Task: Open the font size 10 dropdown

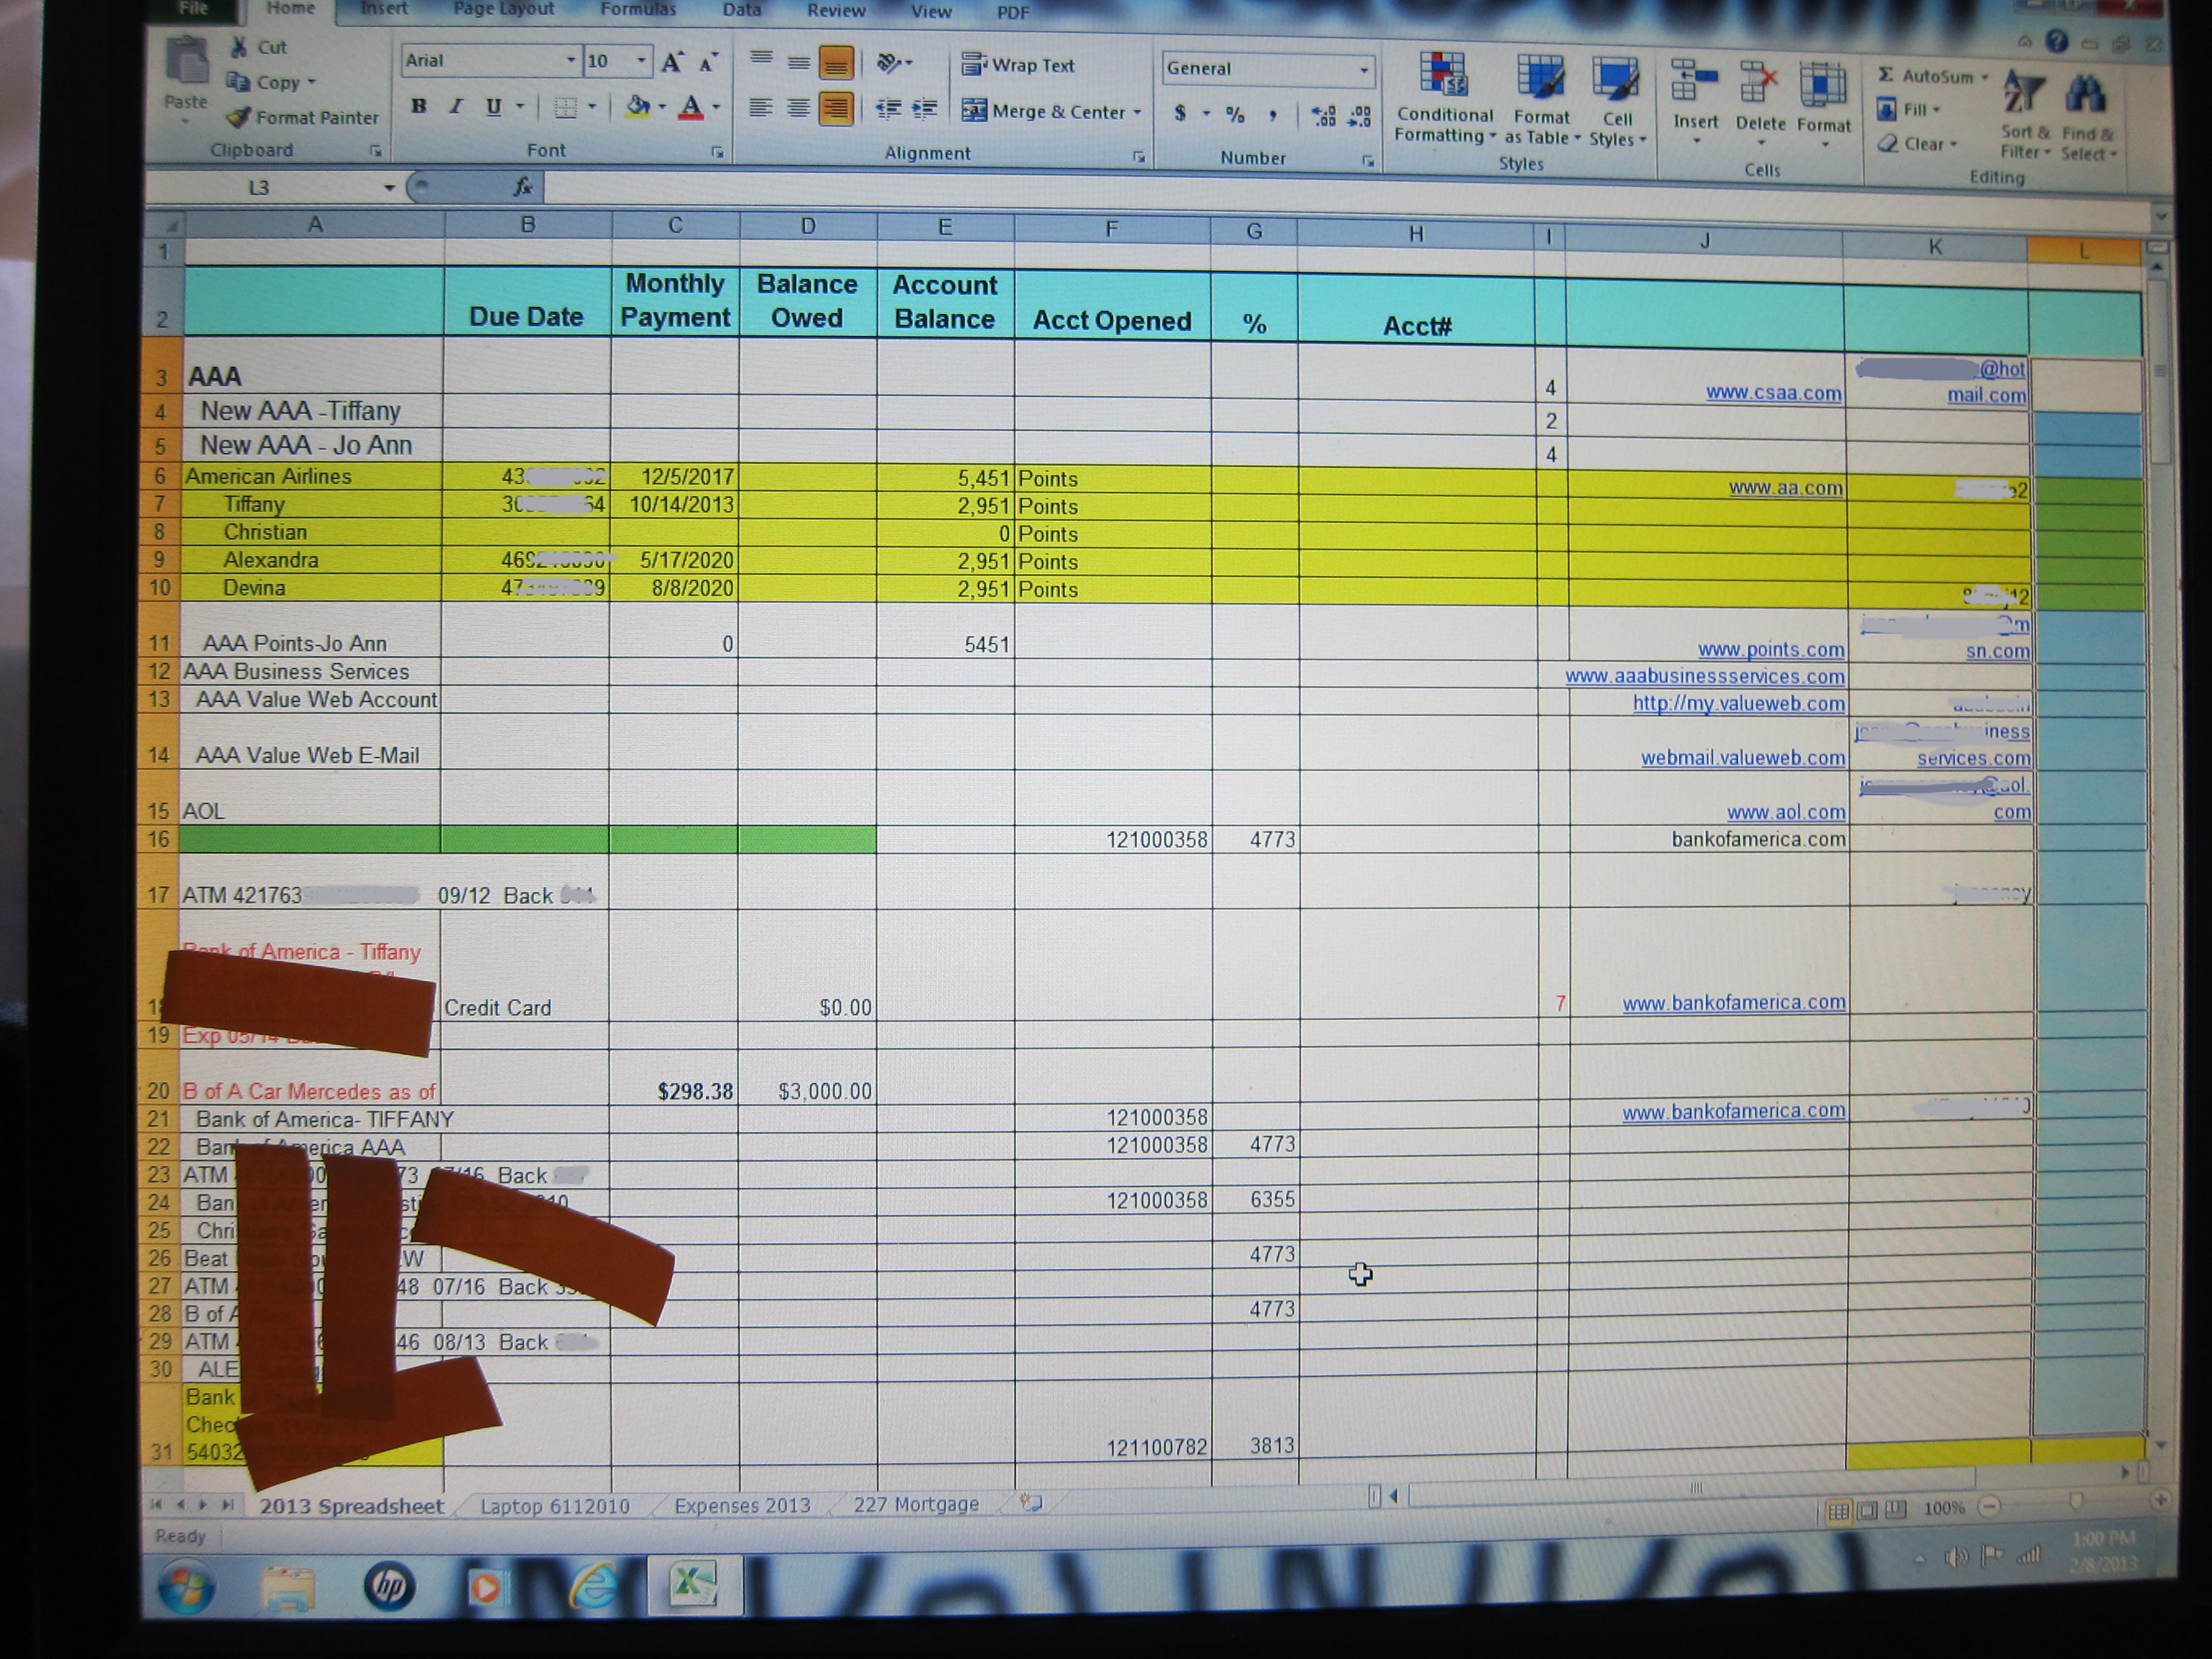Action: click(x=641, y=61)
